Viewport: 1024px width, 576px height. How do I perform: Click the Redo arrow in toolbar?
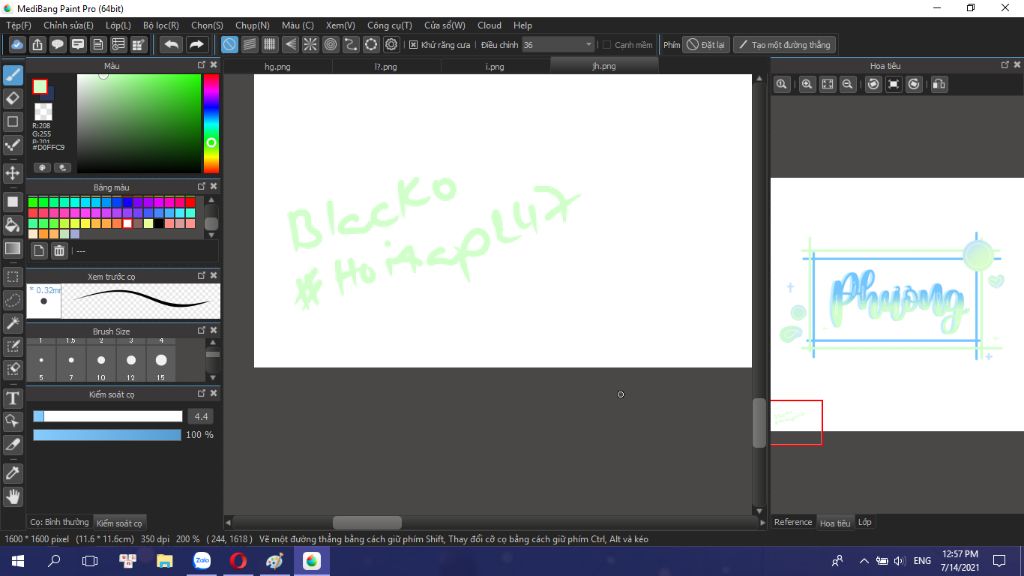196,44
